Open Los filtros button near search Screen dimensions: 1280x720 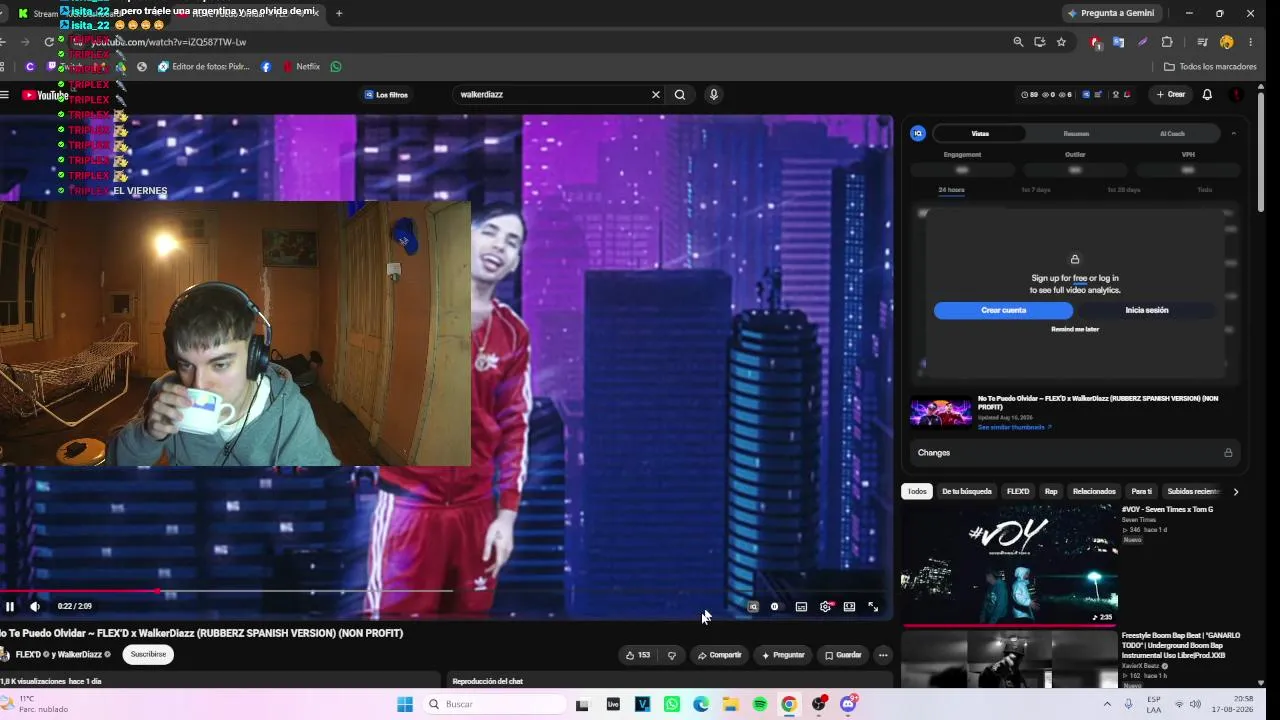point(386,94)
